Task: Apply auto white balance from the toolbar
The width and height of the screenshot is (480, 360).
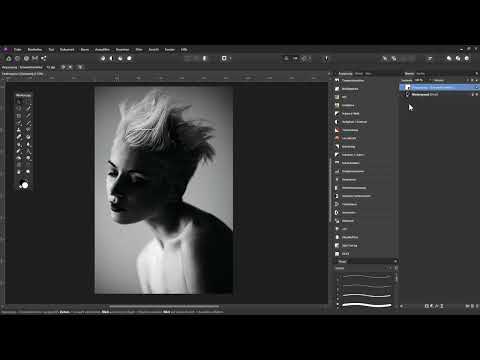Action: click(129, 58)
